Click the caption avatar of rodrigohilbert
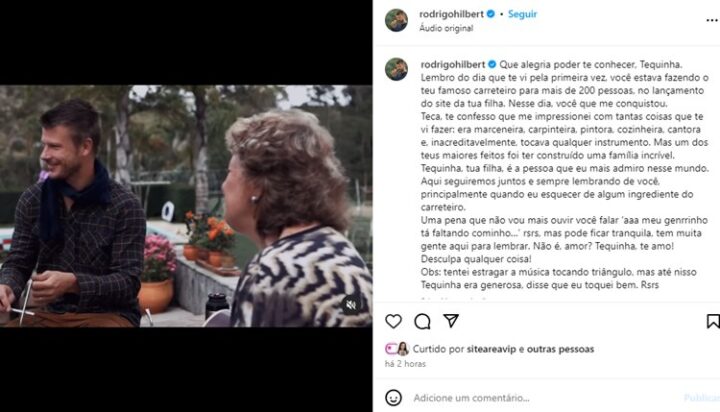This screenshot has height=412, width=720. [396, 69]
